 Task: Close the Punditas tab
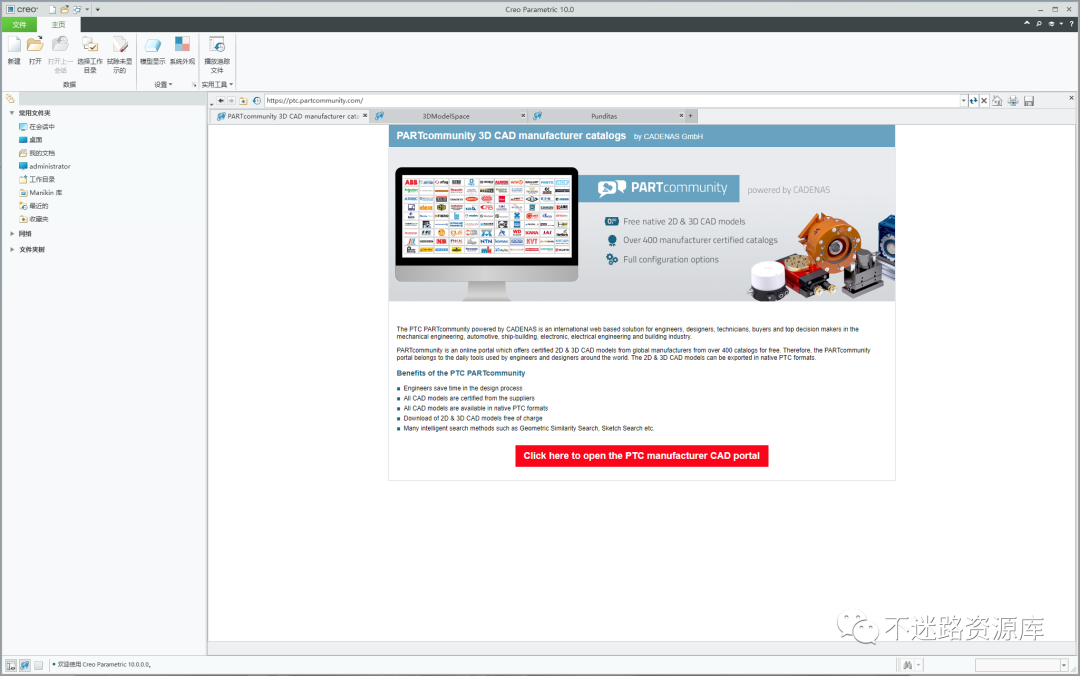[x=681, y=116]
